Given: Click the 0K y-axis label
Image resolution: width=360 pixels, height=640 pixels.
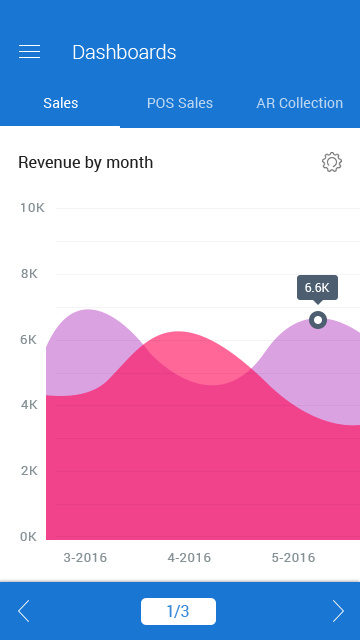Looking at the screenshot, I should (29, 537).
